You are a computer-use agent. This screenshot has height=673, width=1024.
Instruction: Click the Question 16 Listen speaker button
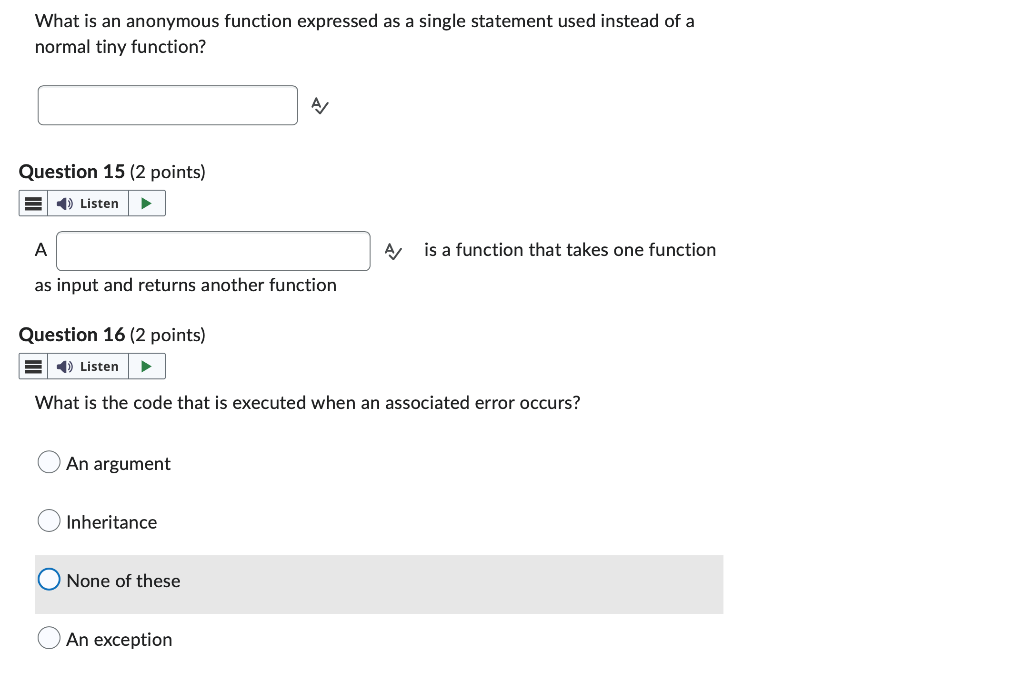88,367
